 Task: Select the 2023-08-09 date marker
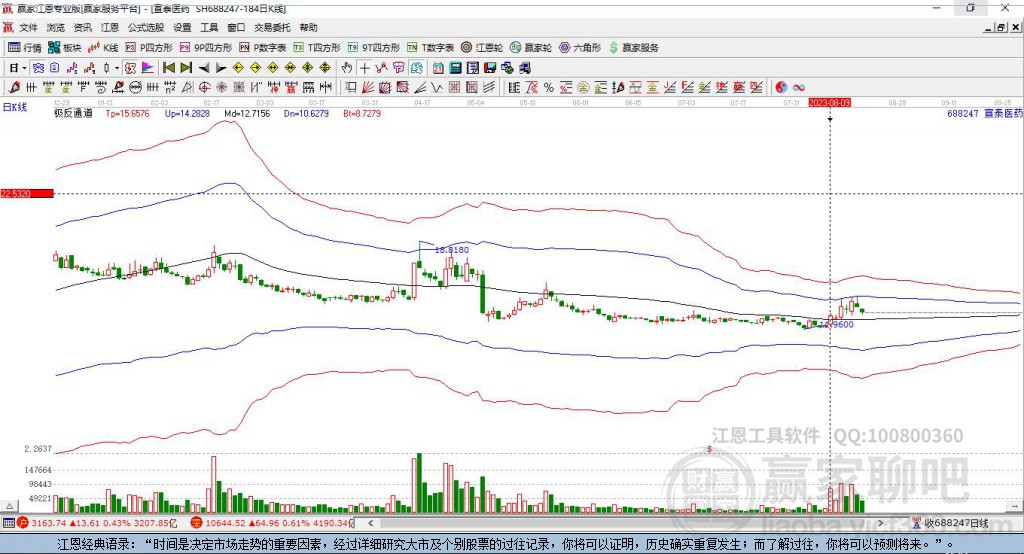point(829,103)
